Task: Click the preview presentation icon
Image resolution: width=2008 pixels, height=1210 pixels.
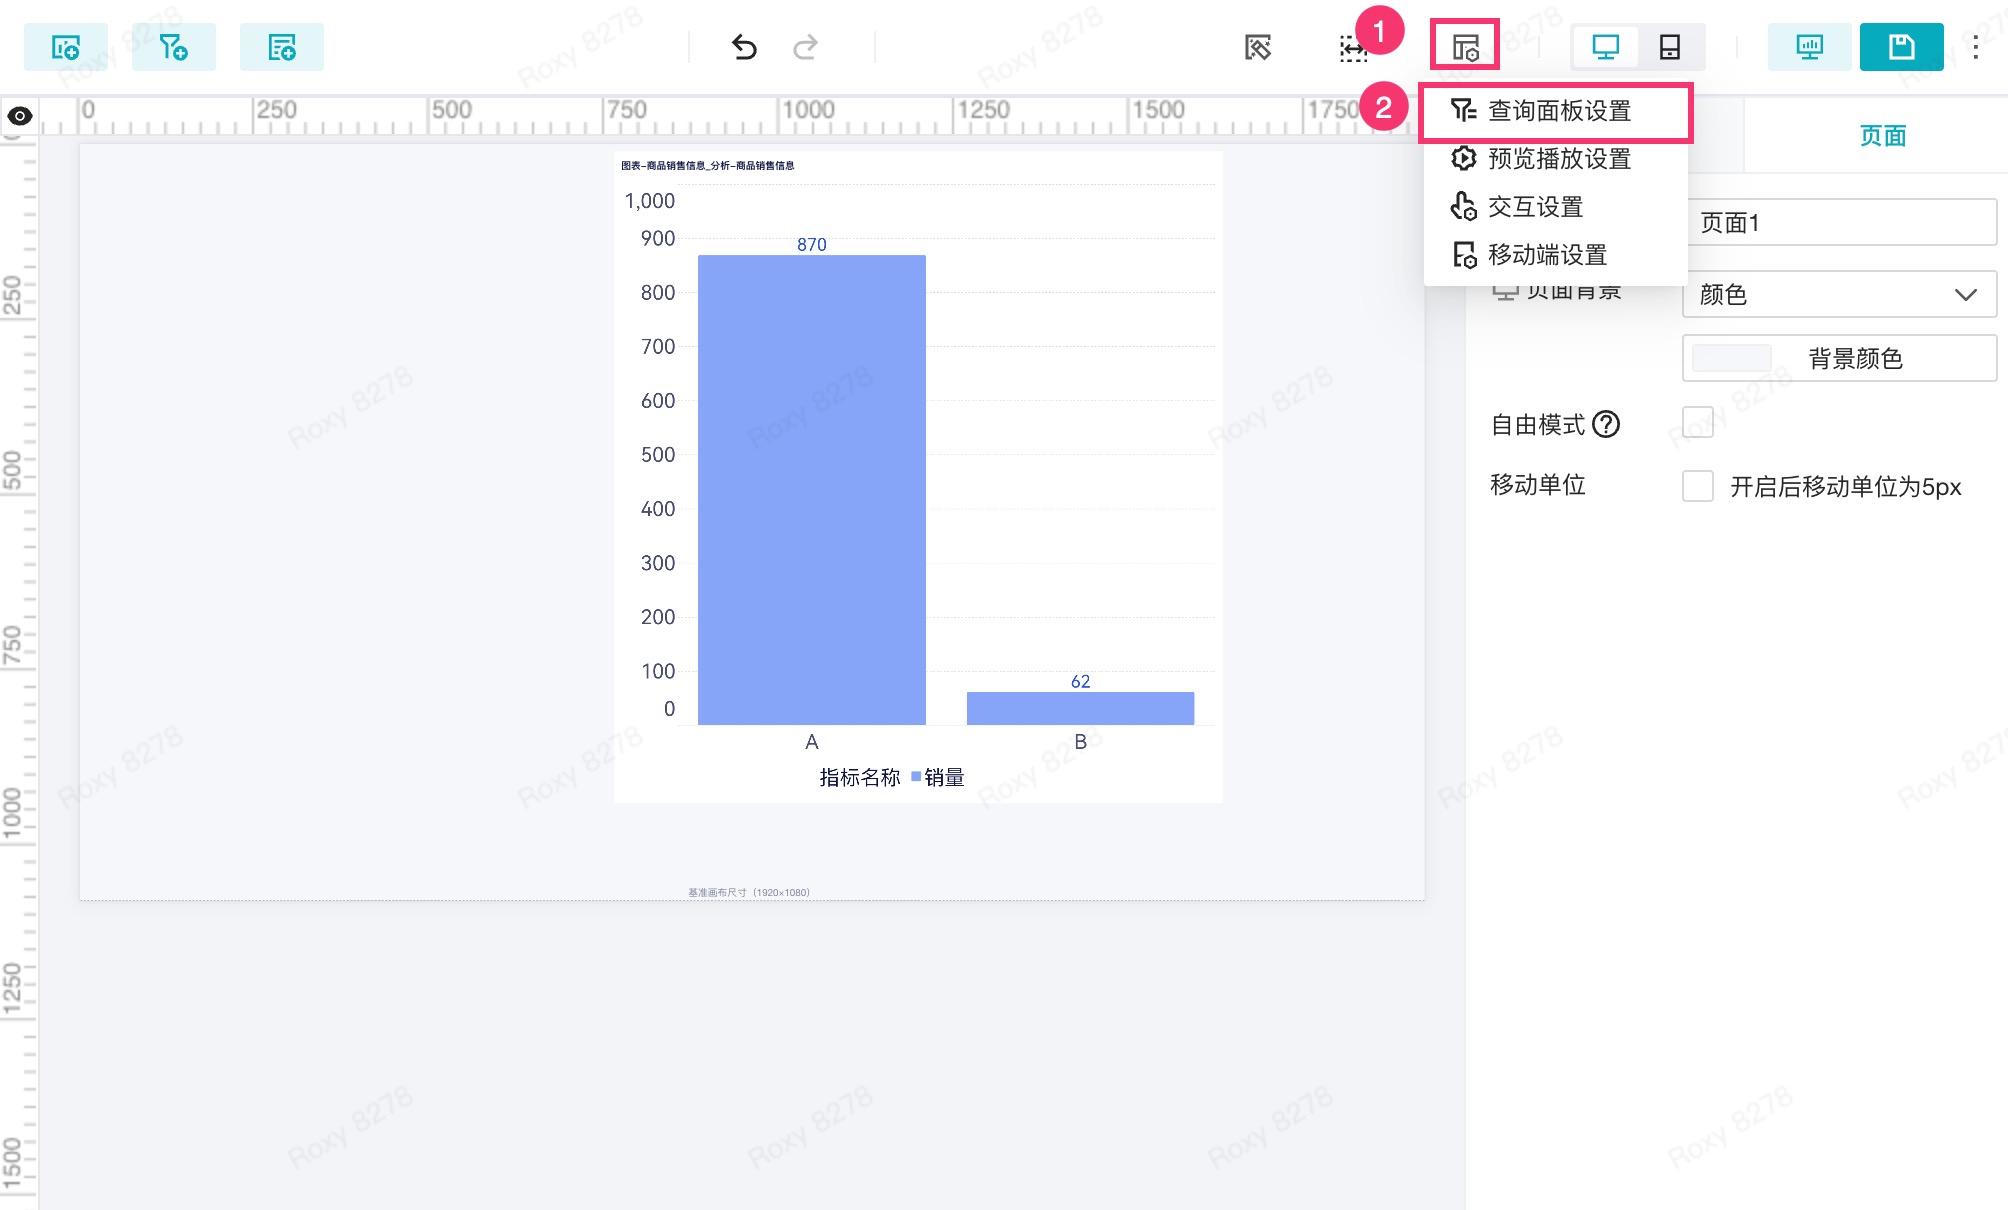Action: (x=1809, y=47)
